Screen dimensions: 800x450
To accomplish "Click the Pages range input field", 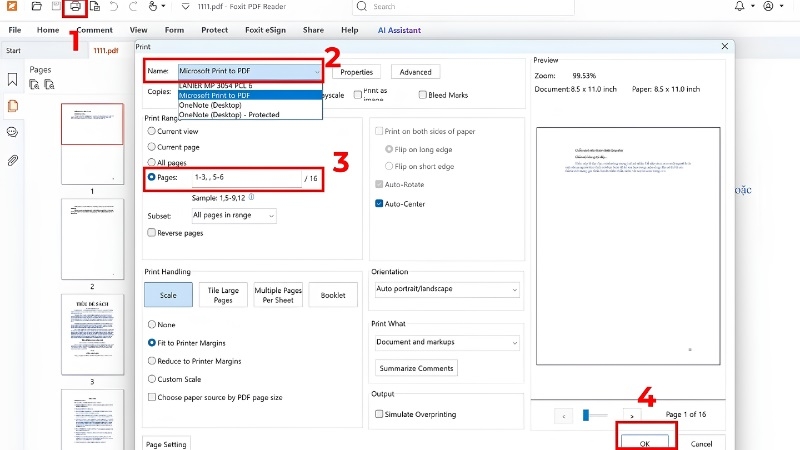I will (247, 178).
